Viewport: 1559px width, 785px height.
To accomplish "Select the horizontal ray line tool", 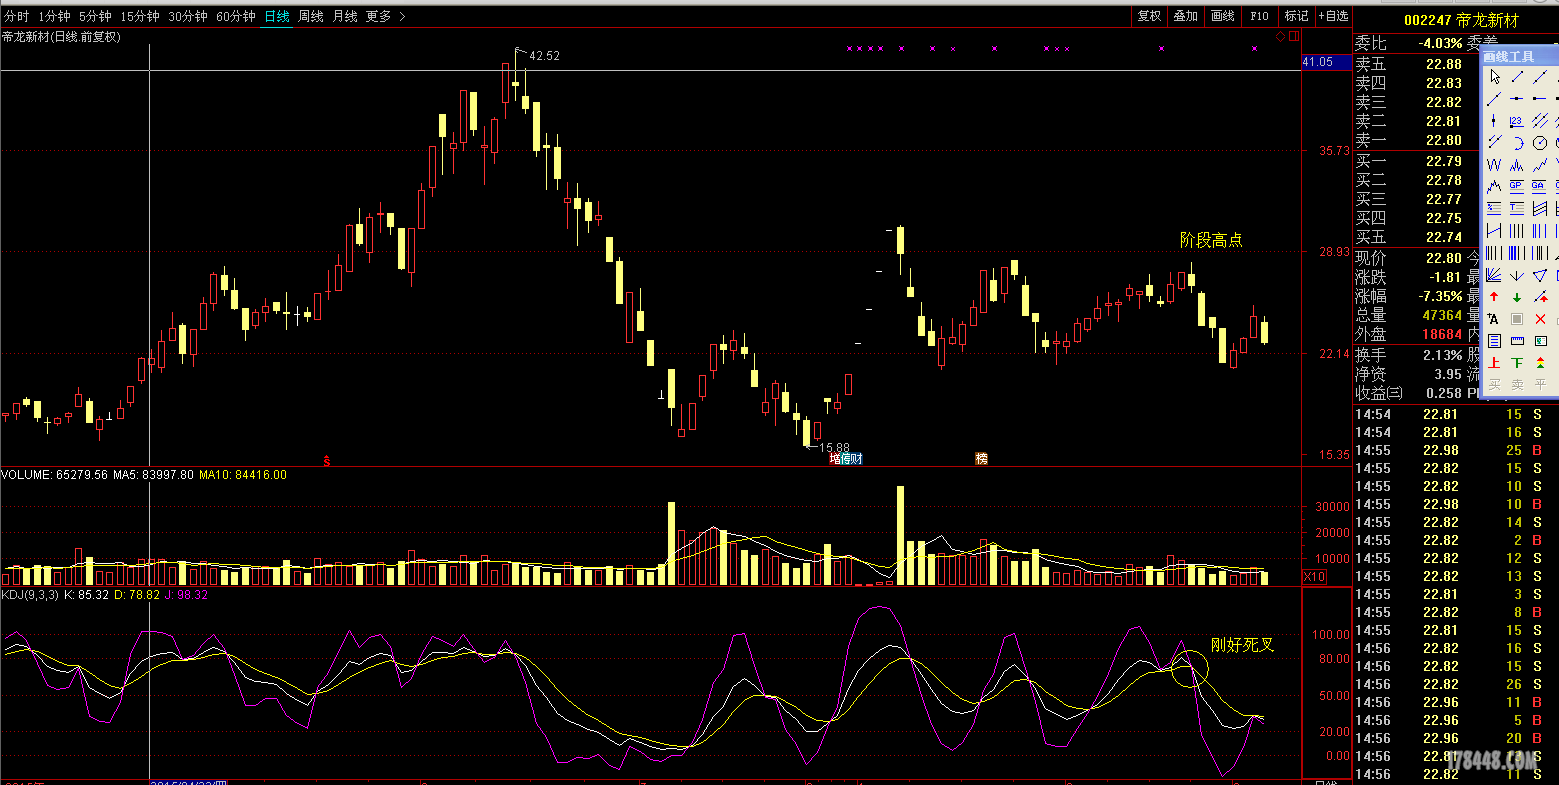I will pyautogui.click(x=1540, y=98).
